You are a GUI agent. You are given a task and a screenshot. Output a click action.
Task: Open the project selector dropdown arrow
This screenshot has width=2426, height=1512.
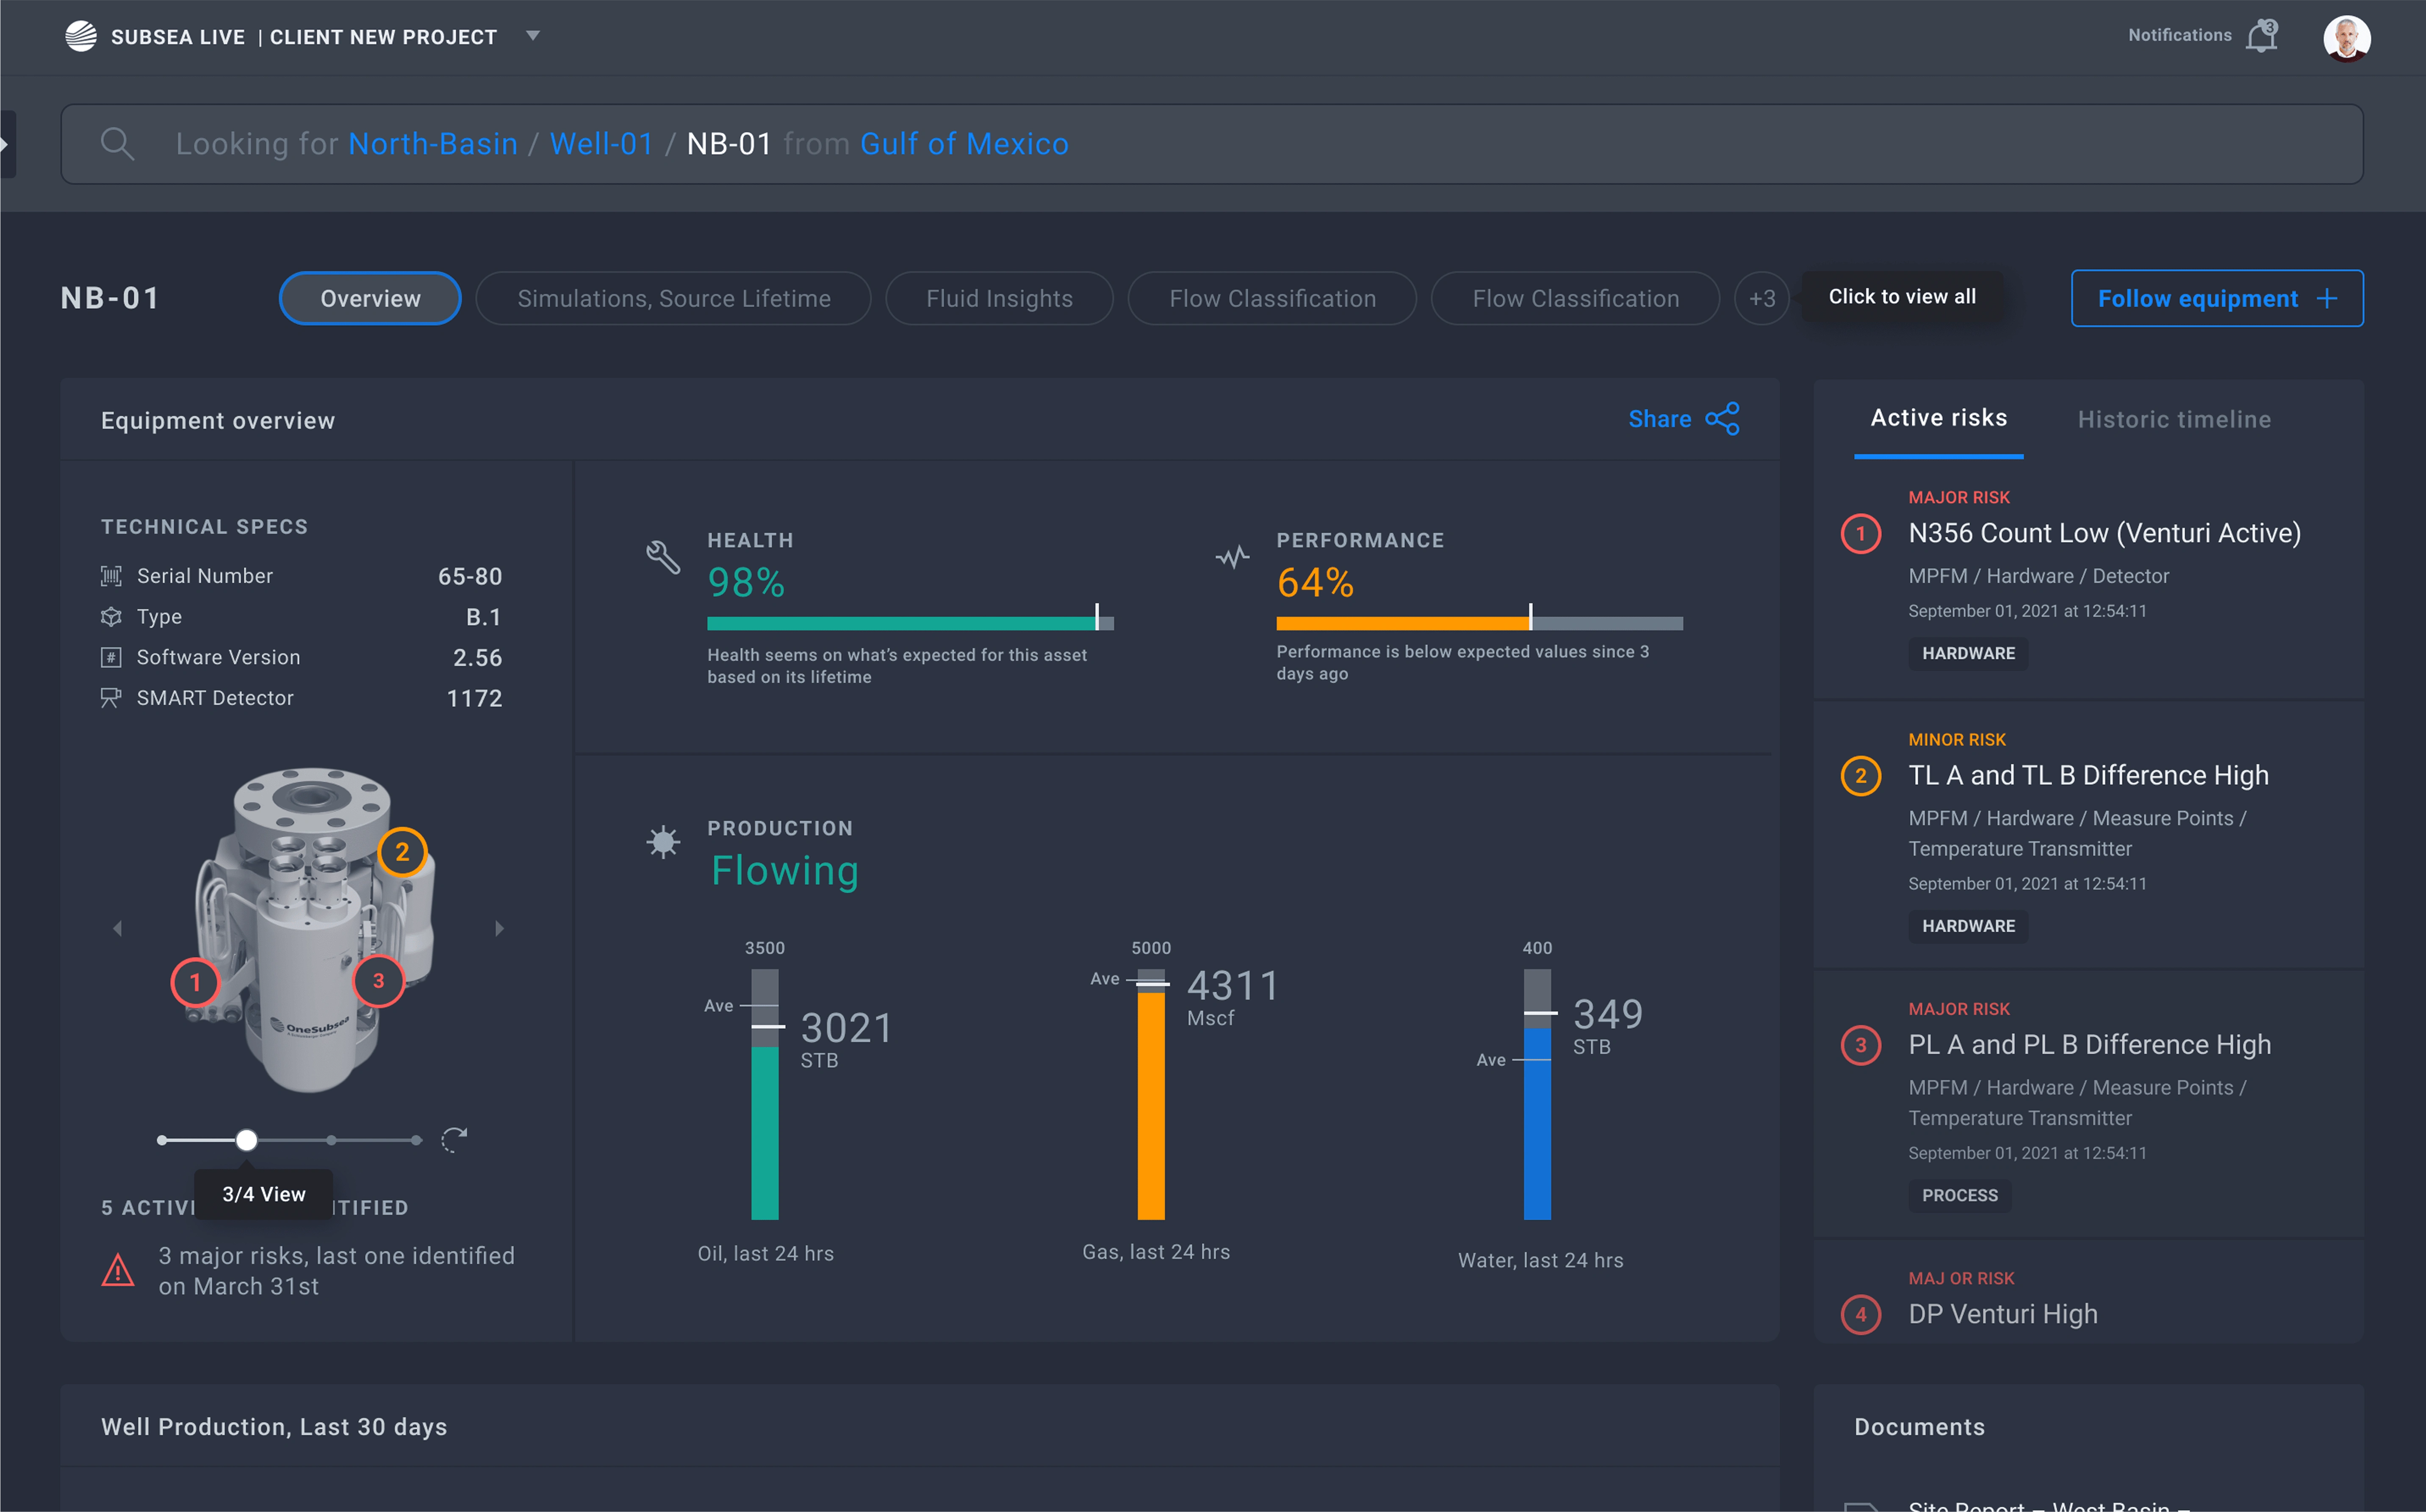(533, 36)
